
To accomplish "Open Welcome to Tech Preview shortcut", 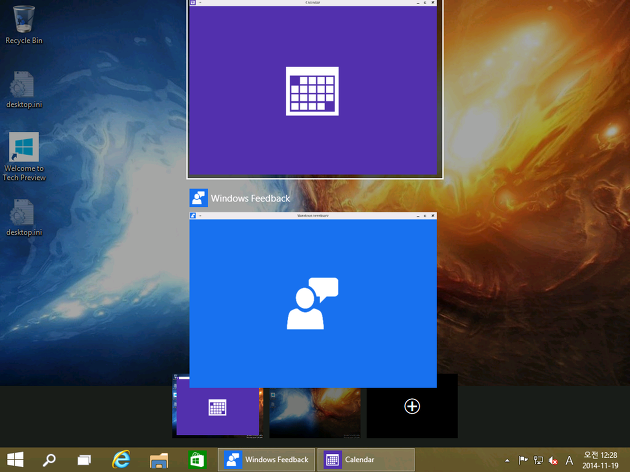I will tap(24, 157).
